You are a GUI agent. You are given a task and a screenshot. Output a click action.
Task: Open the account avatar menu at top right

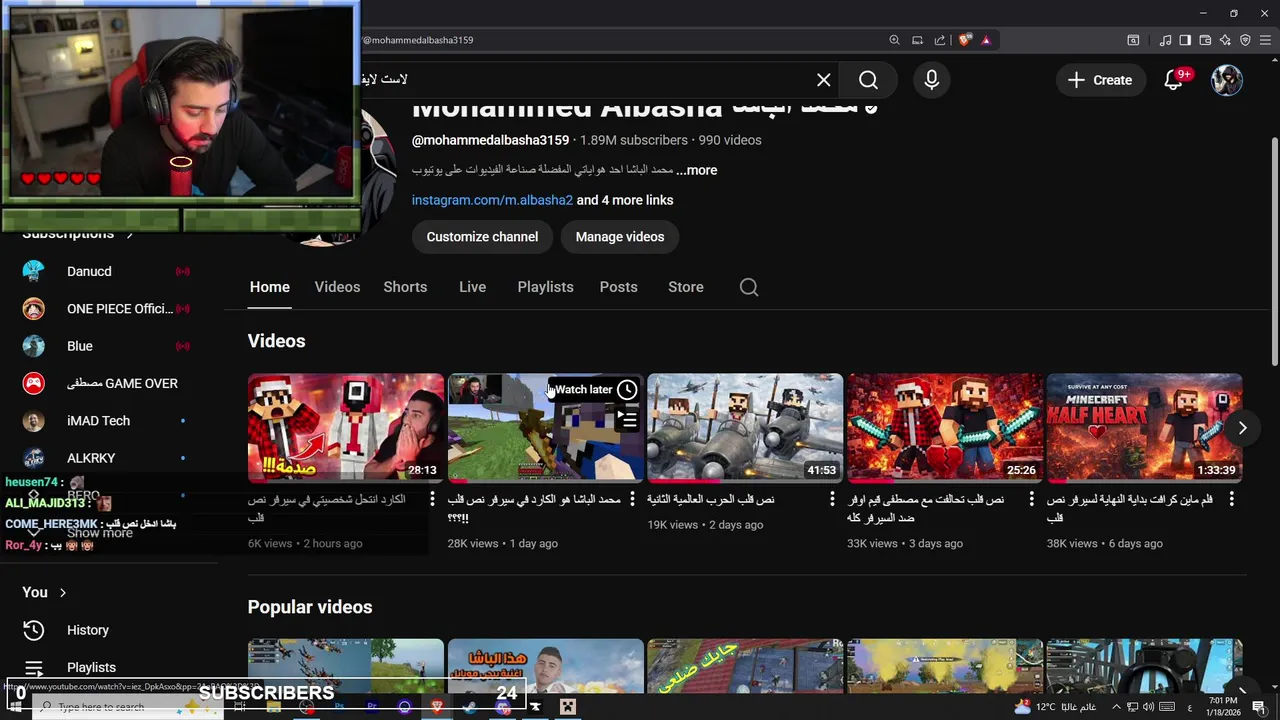click(1227, 80)
